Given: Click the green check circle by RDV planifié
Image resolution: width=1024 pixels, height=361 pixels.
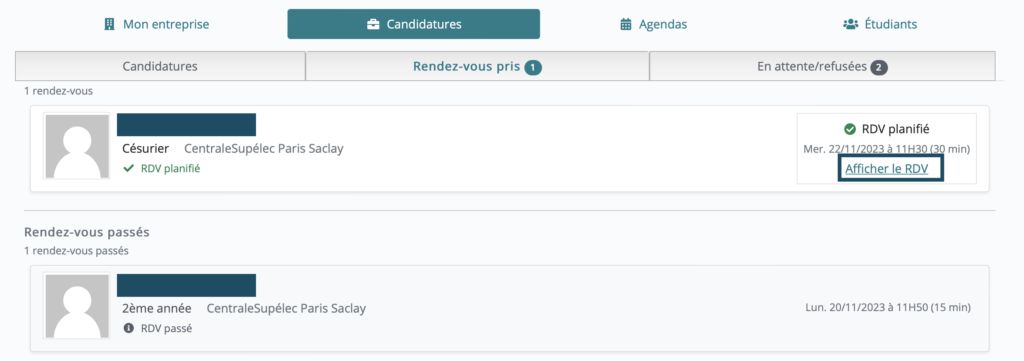Looking at the screenshot, I should pos(850,129).
